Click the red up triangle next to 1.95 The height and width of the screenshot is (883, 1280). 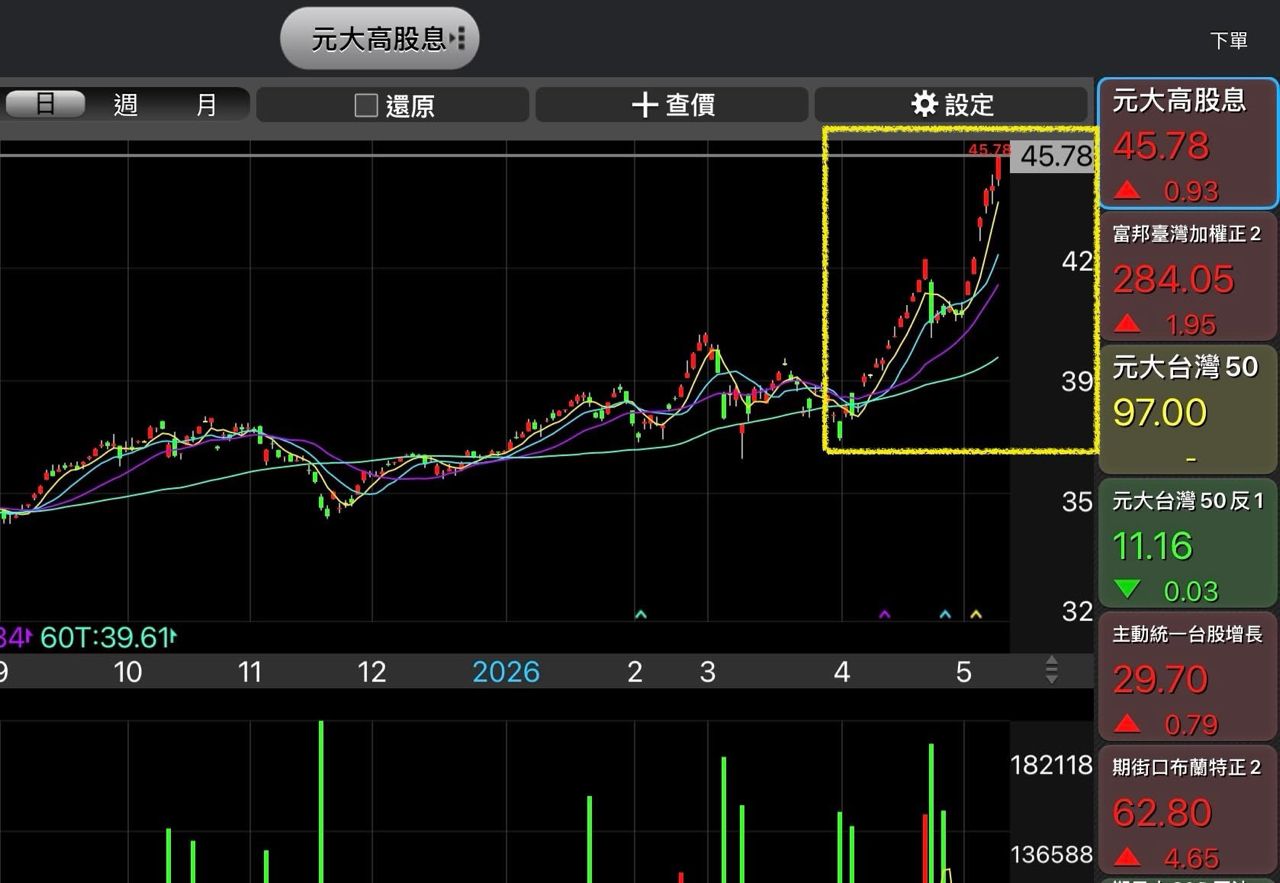1127,323
